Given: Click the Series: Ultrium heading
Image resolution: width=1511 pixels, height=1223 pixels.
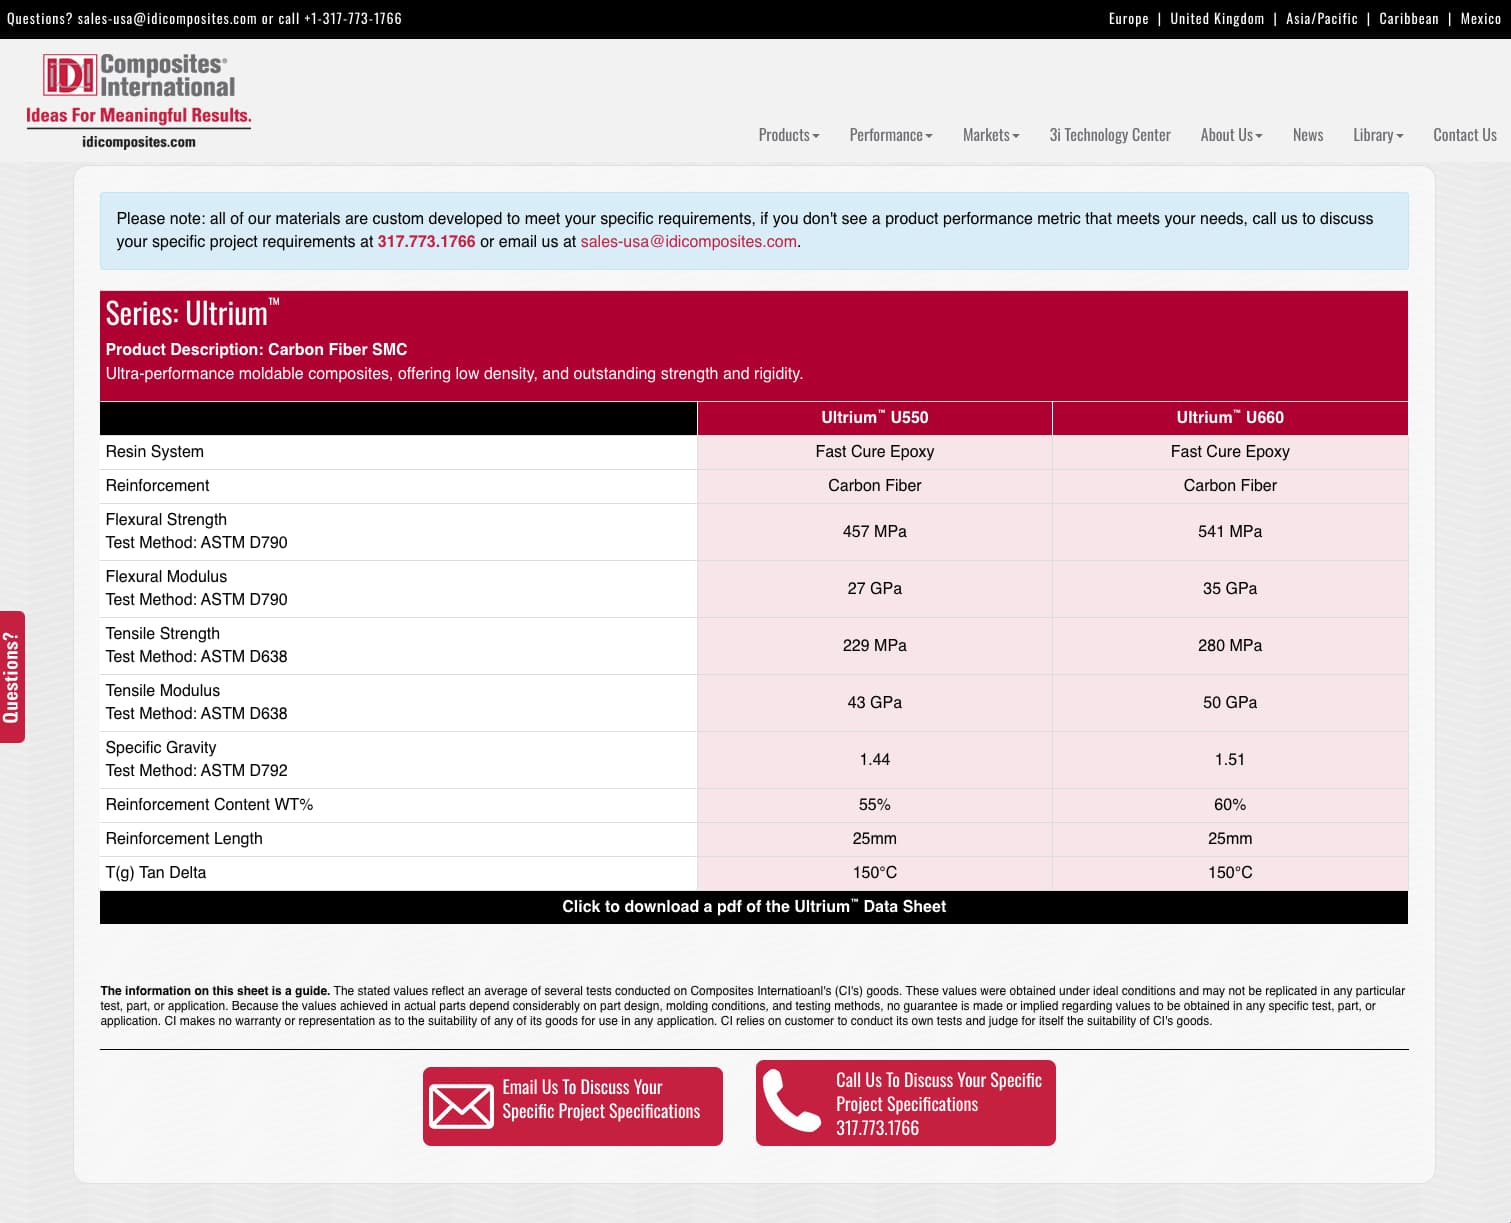Looking at the screenshot, I should coord(192,313).
